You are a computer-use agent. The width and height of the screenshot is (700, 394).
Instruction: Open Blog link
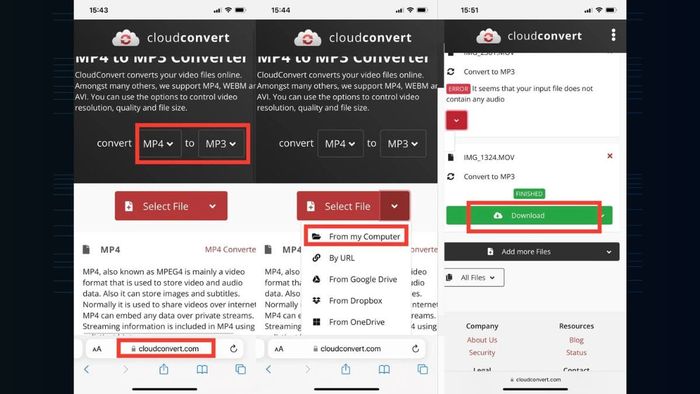[576, 340]
